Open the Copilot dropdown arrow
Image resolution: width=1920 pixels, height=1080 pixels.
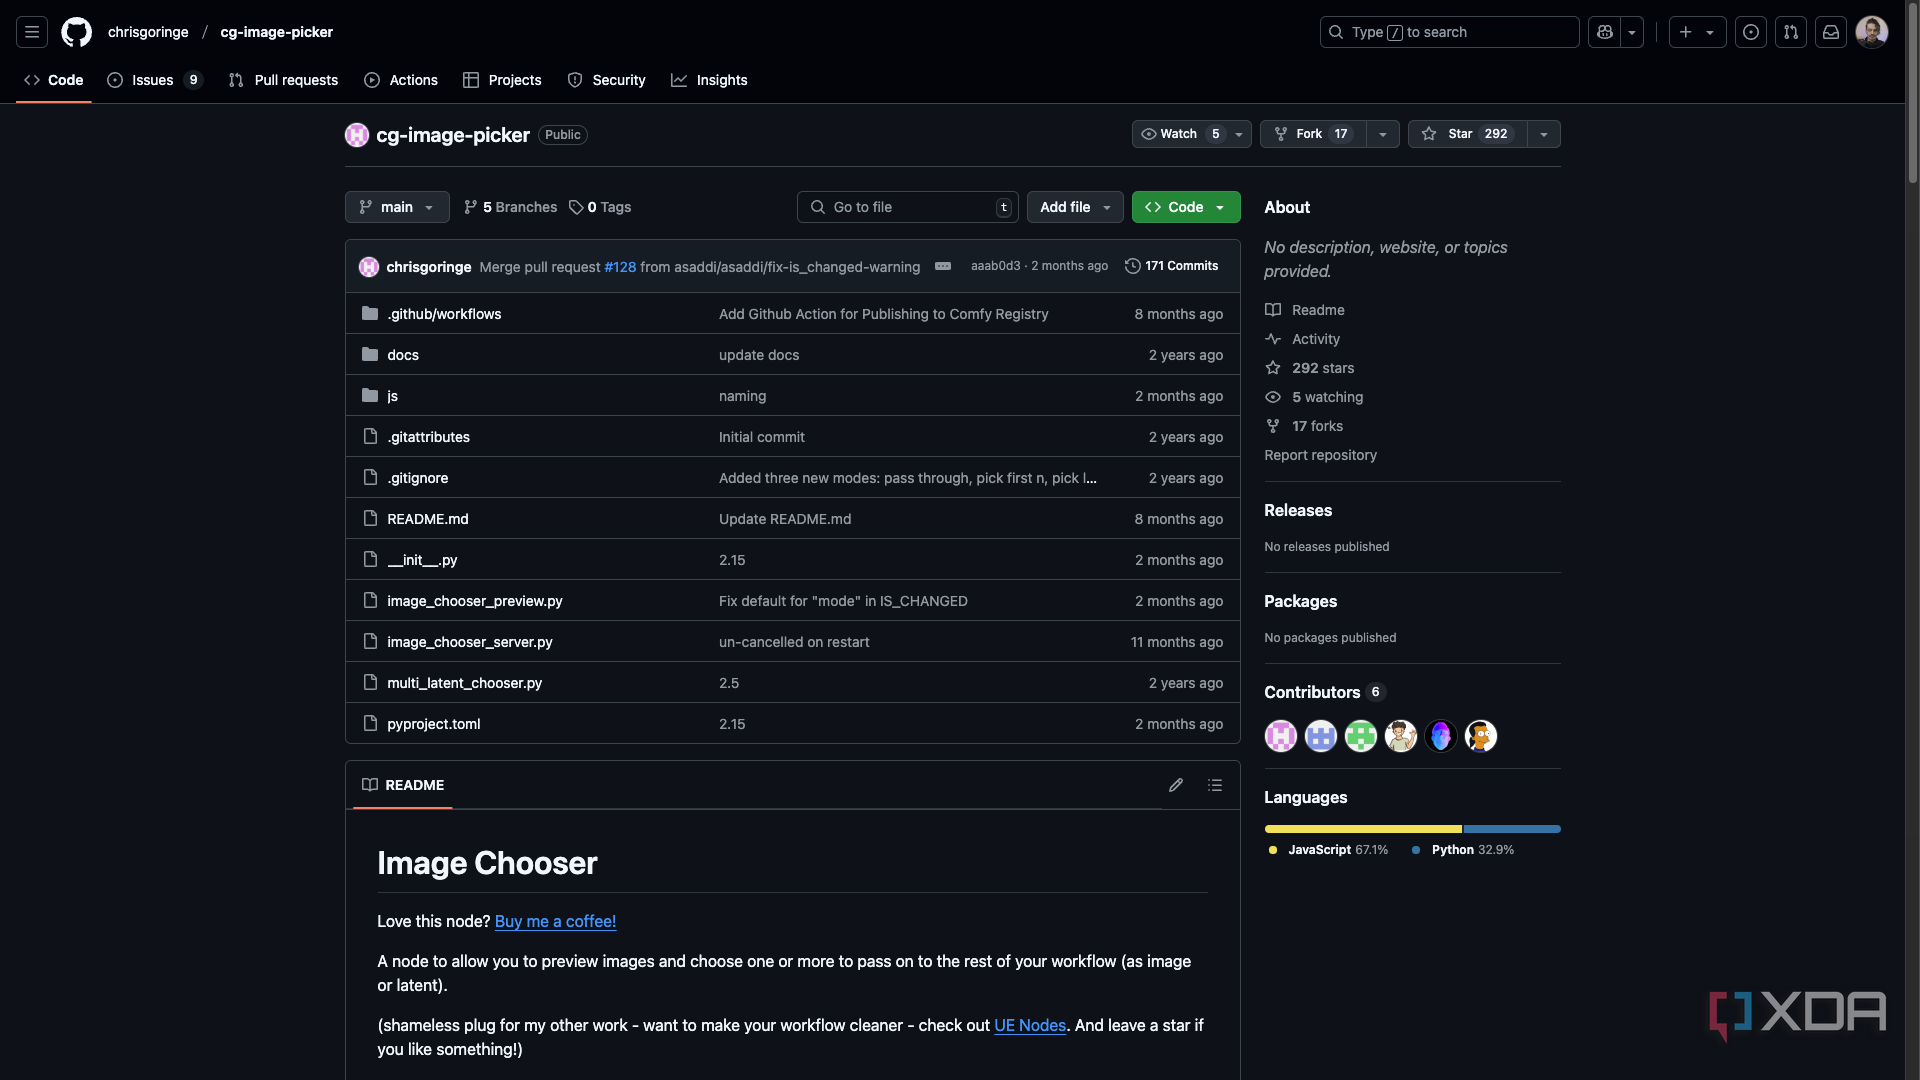1632,32
